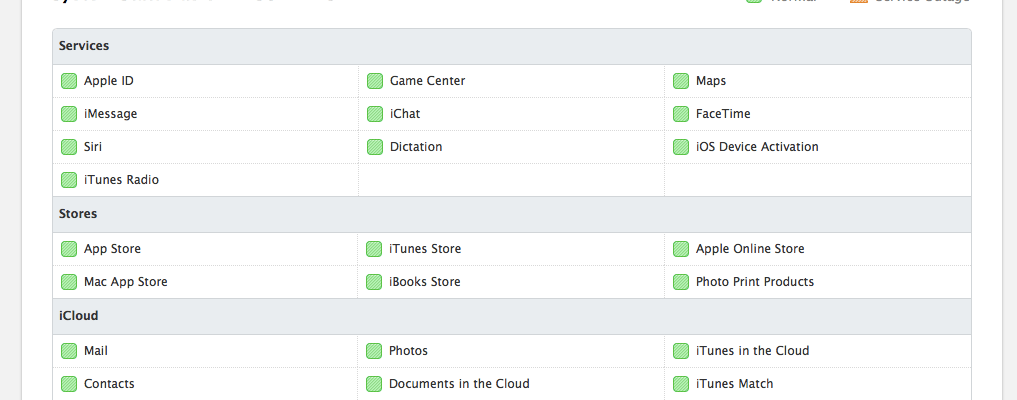
Task: Click the green status icon next to Maps
Action: [681, 81]
